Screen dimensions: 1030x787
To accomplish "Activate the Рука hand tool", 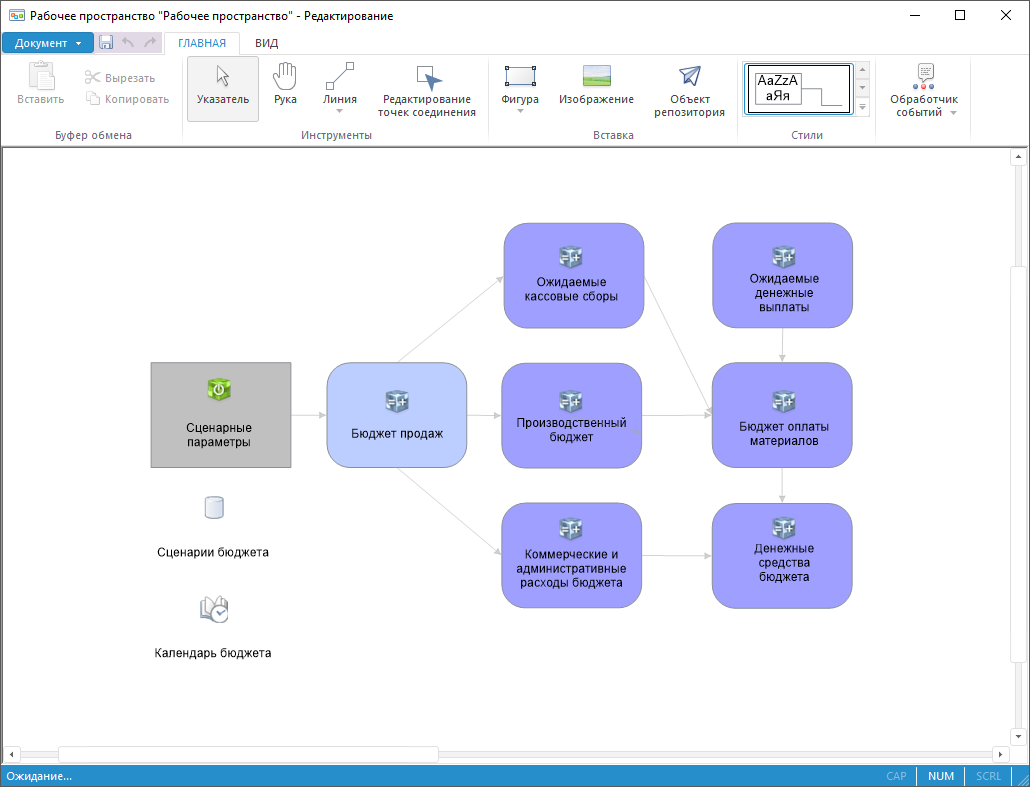I will [285, 85].
